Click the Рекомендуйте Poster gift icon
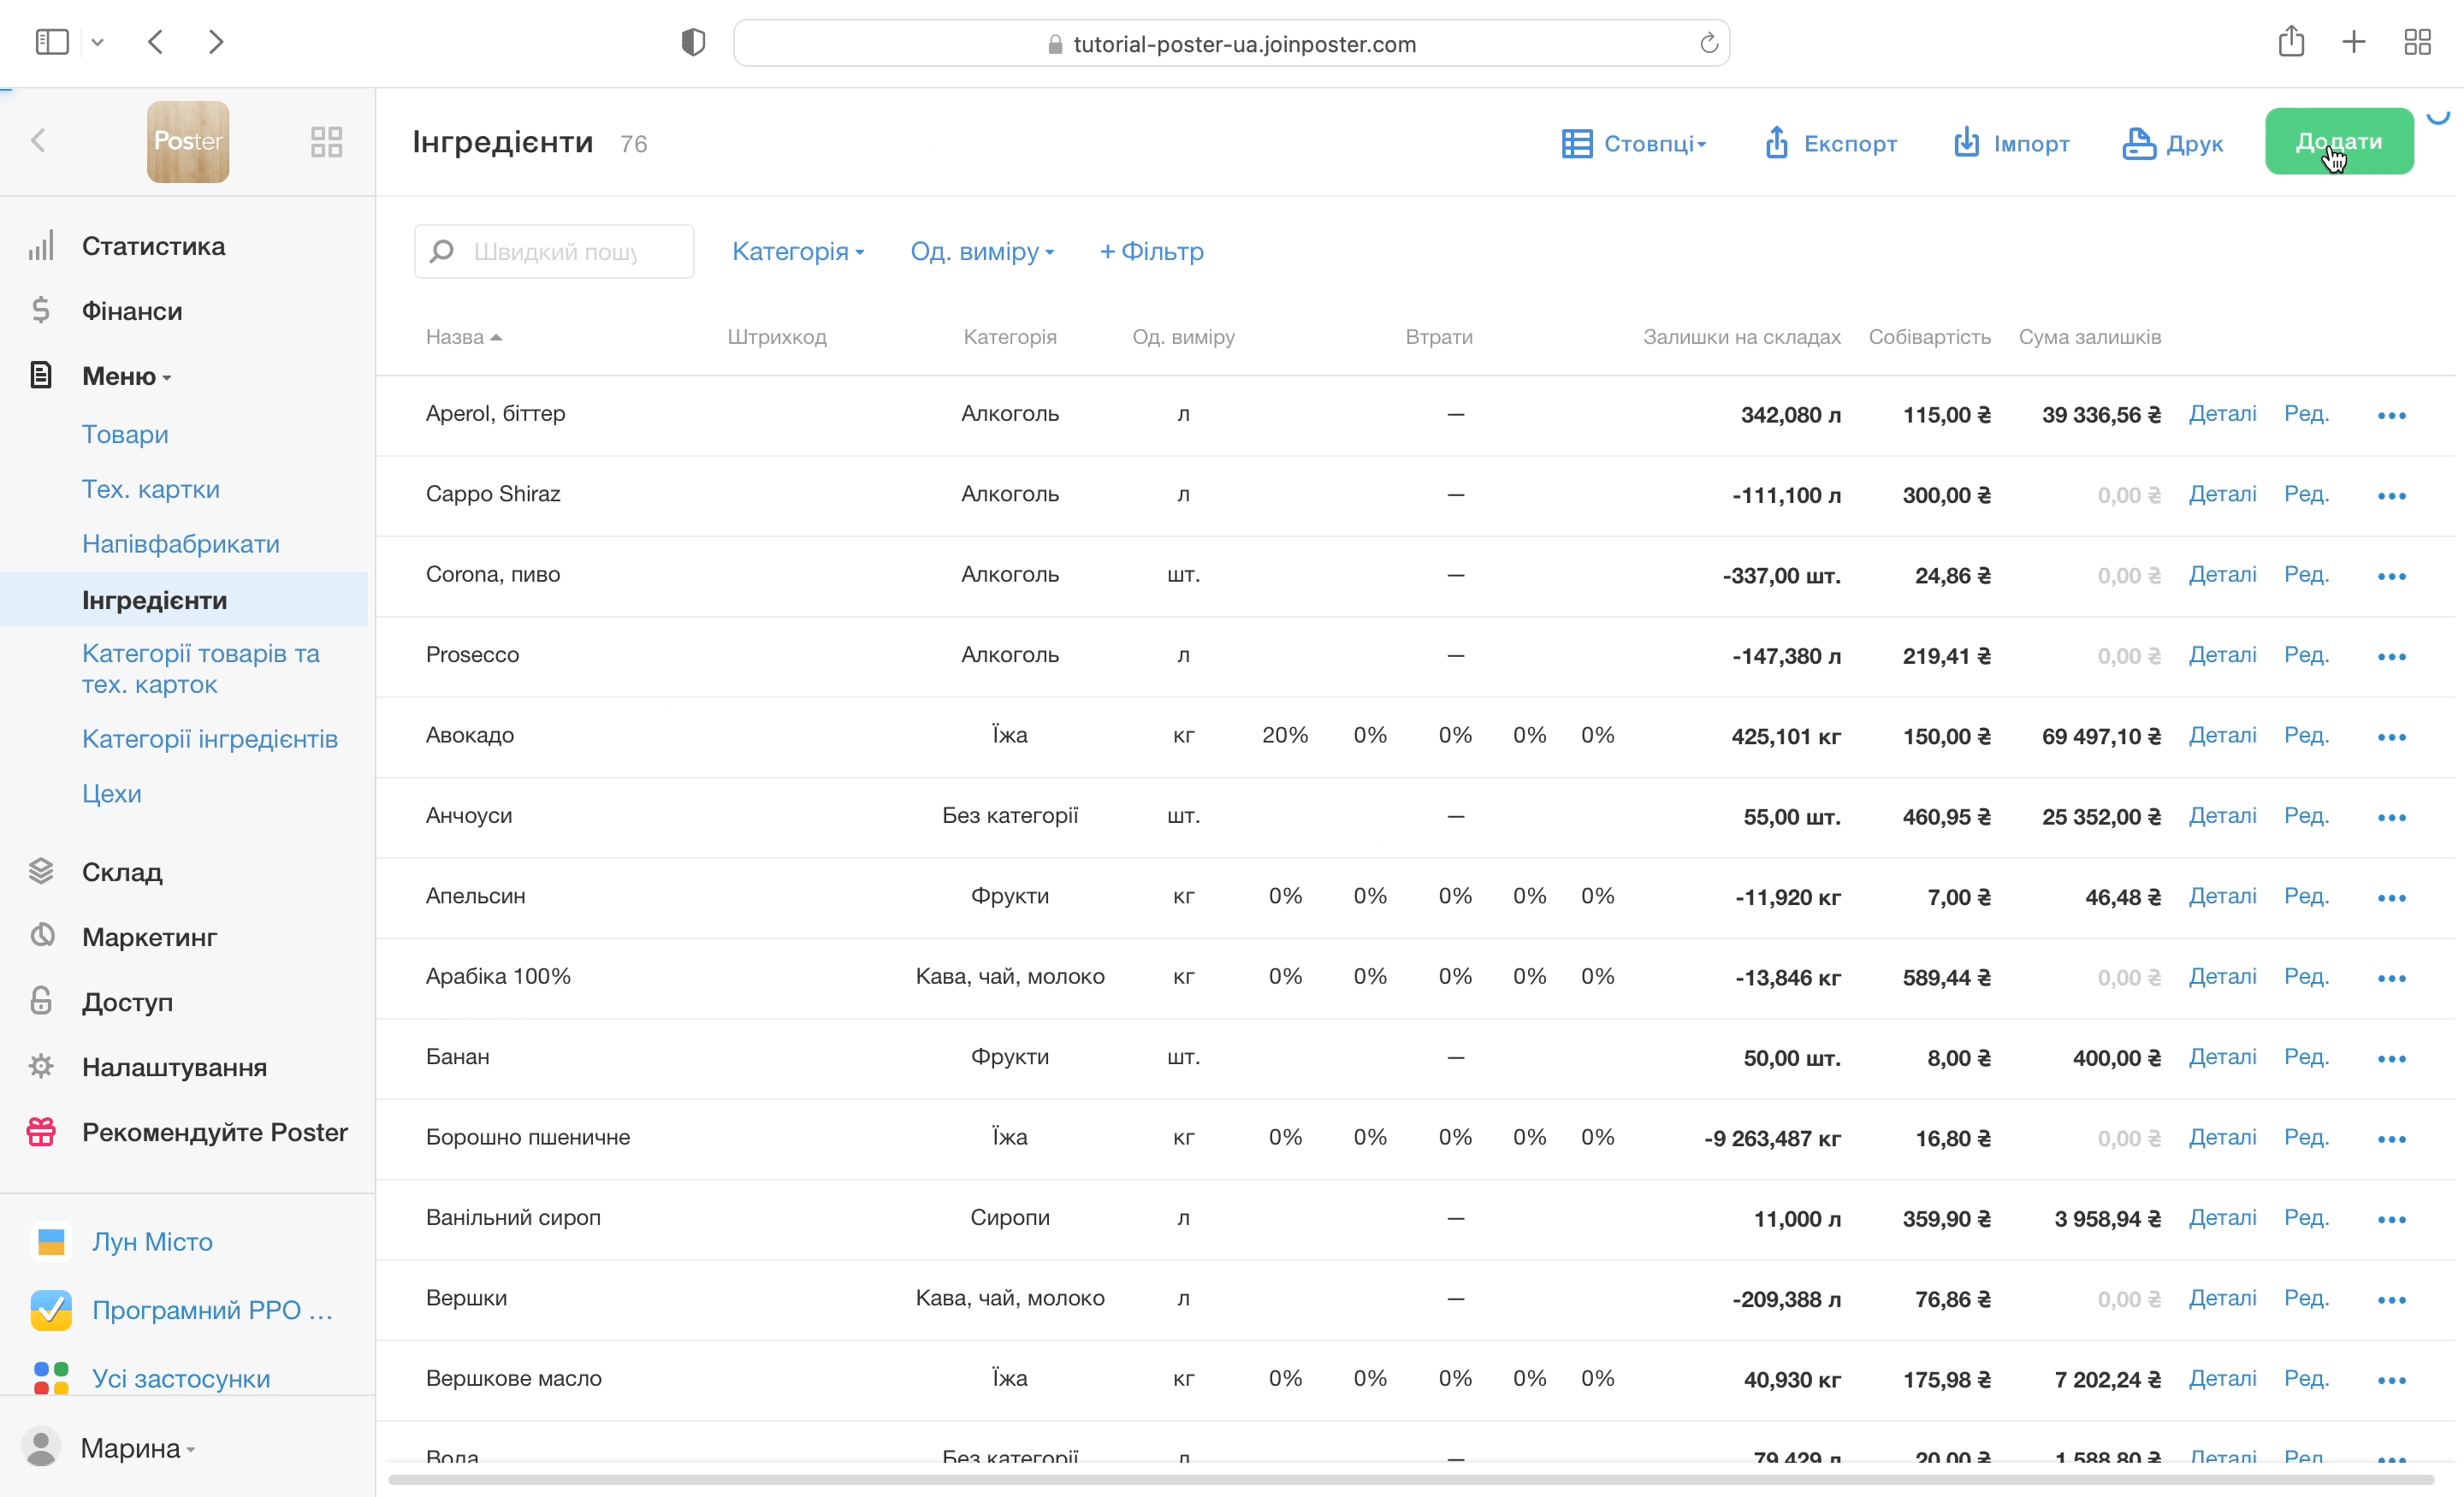Viewport: 2464px width, 1497px height. (41, 1132)
